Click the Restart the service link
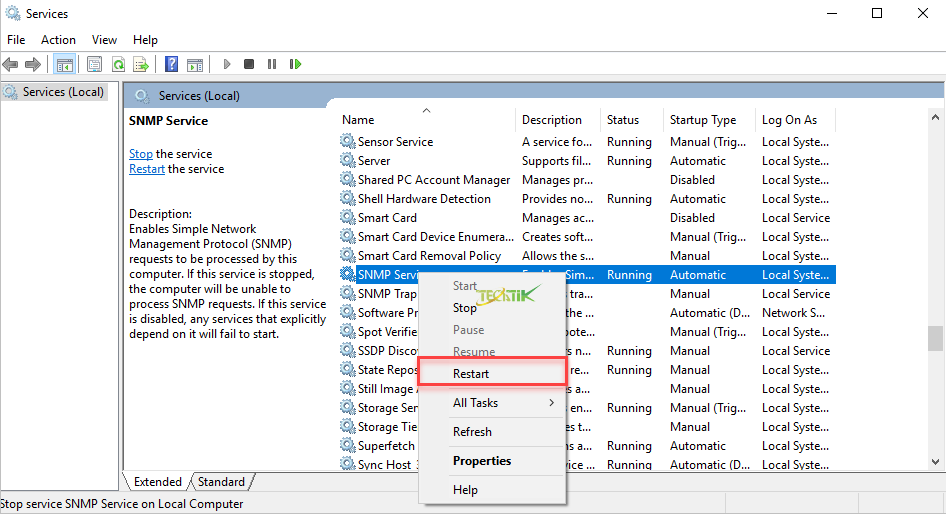Screen dimensions: 946x514 coord(146,169)
